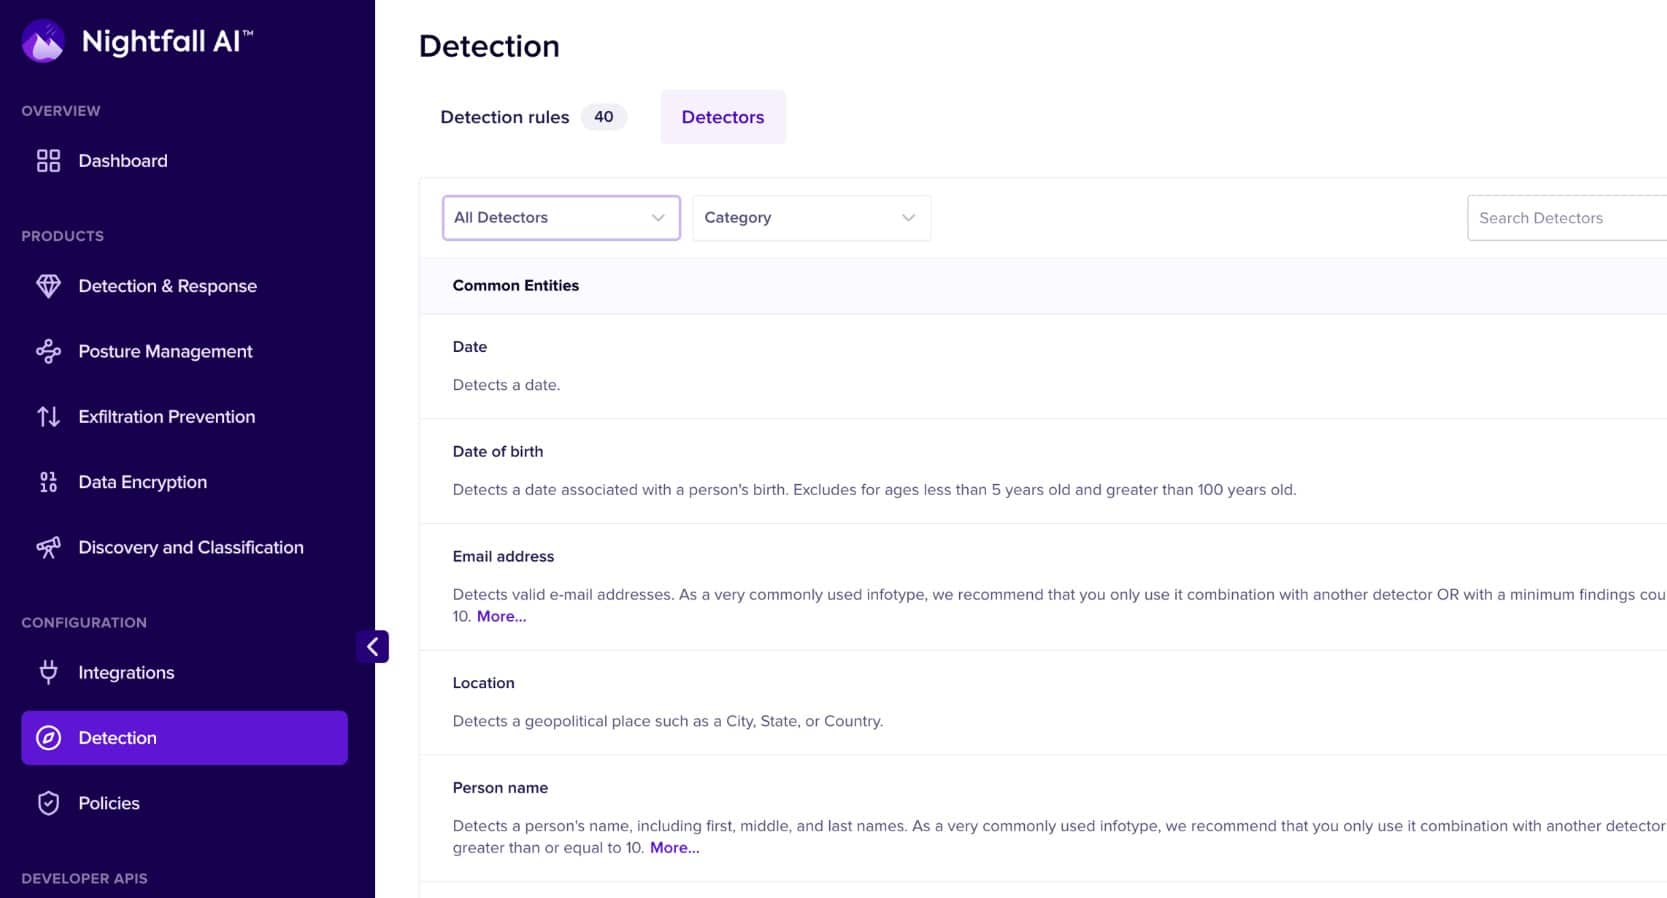The height and width of the screenshot is (898, 1667).
Task: Click the Location geopolitical place description
Action: tap(668, 721)
